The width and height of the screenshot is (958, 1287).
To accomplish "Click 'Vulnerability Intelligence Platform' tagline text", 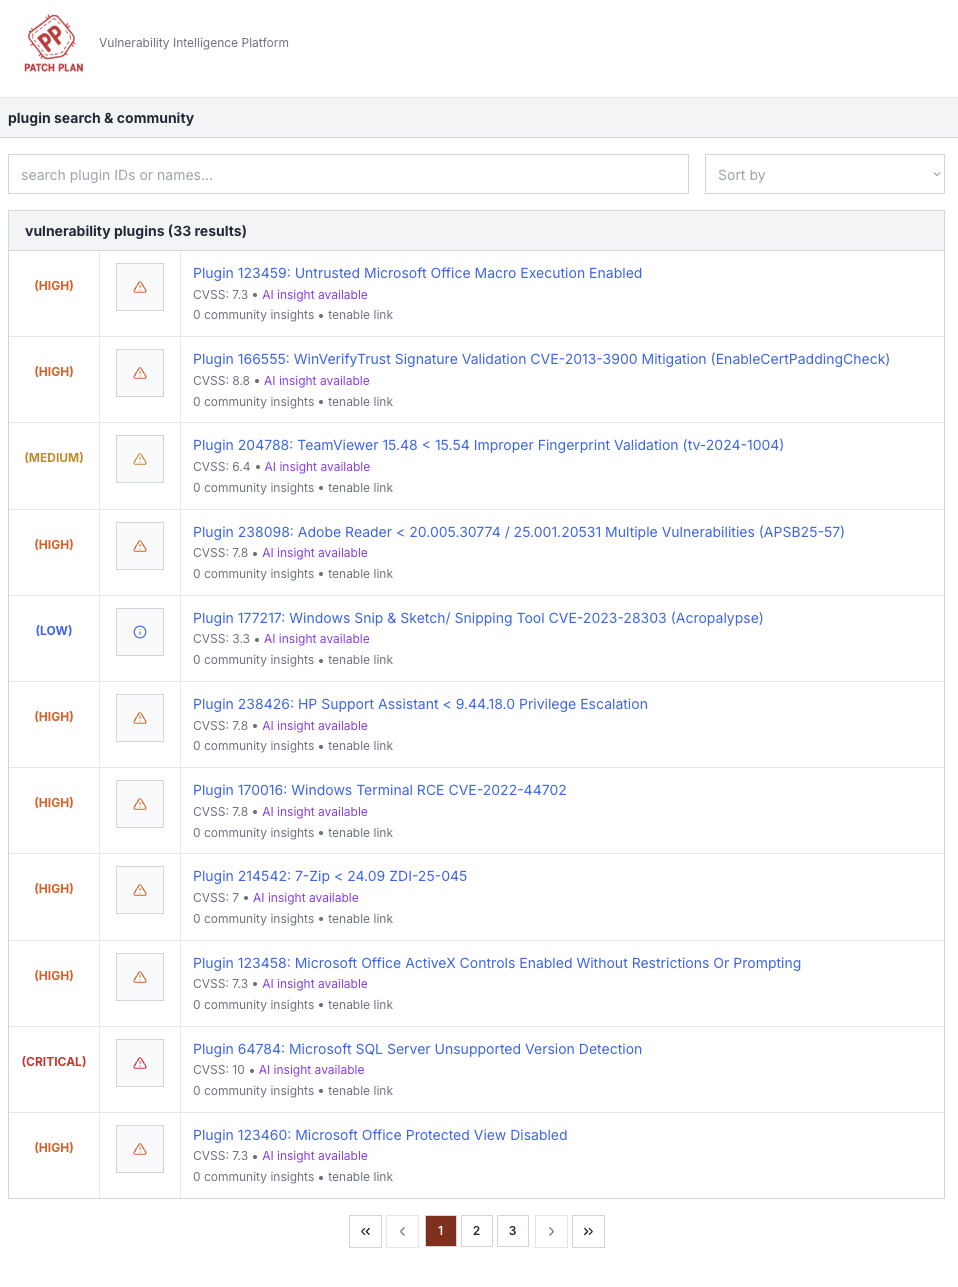I will coord(194,43).
